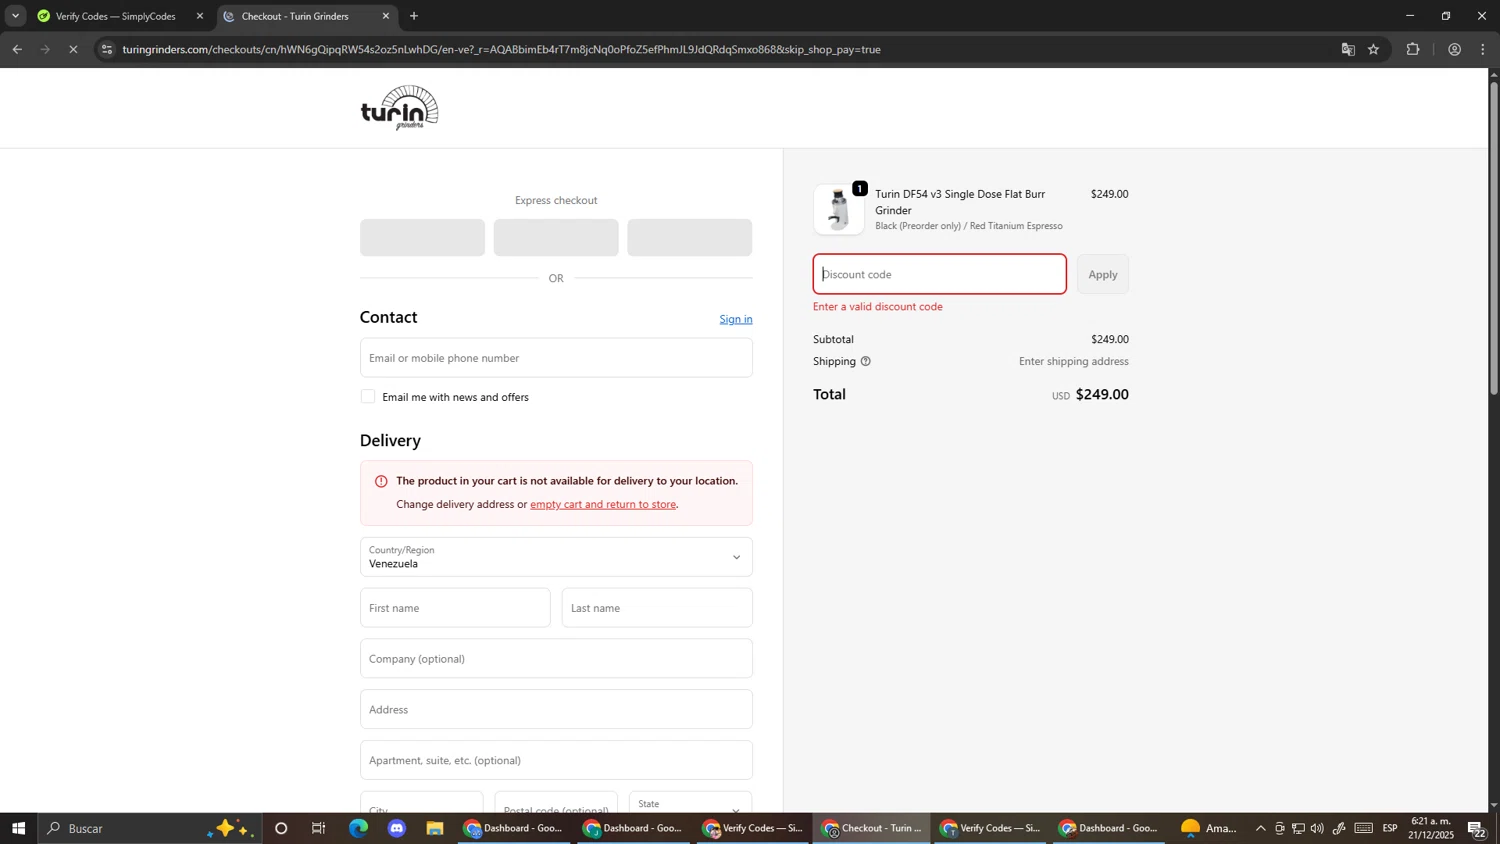Open clock and calendar 6:21 a. m.
This screenshot has width=1500, height=844.
[1432, 828]
